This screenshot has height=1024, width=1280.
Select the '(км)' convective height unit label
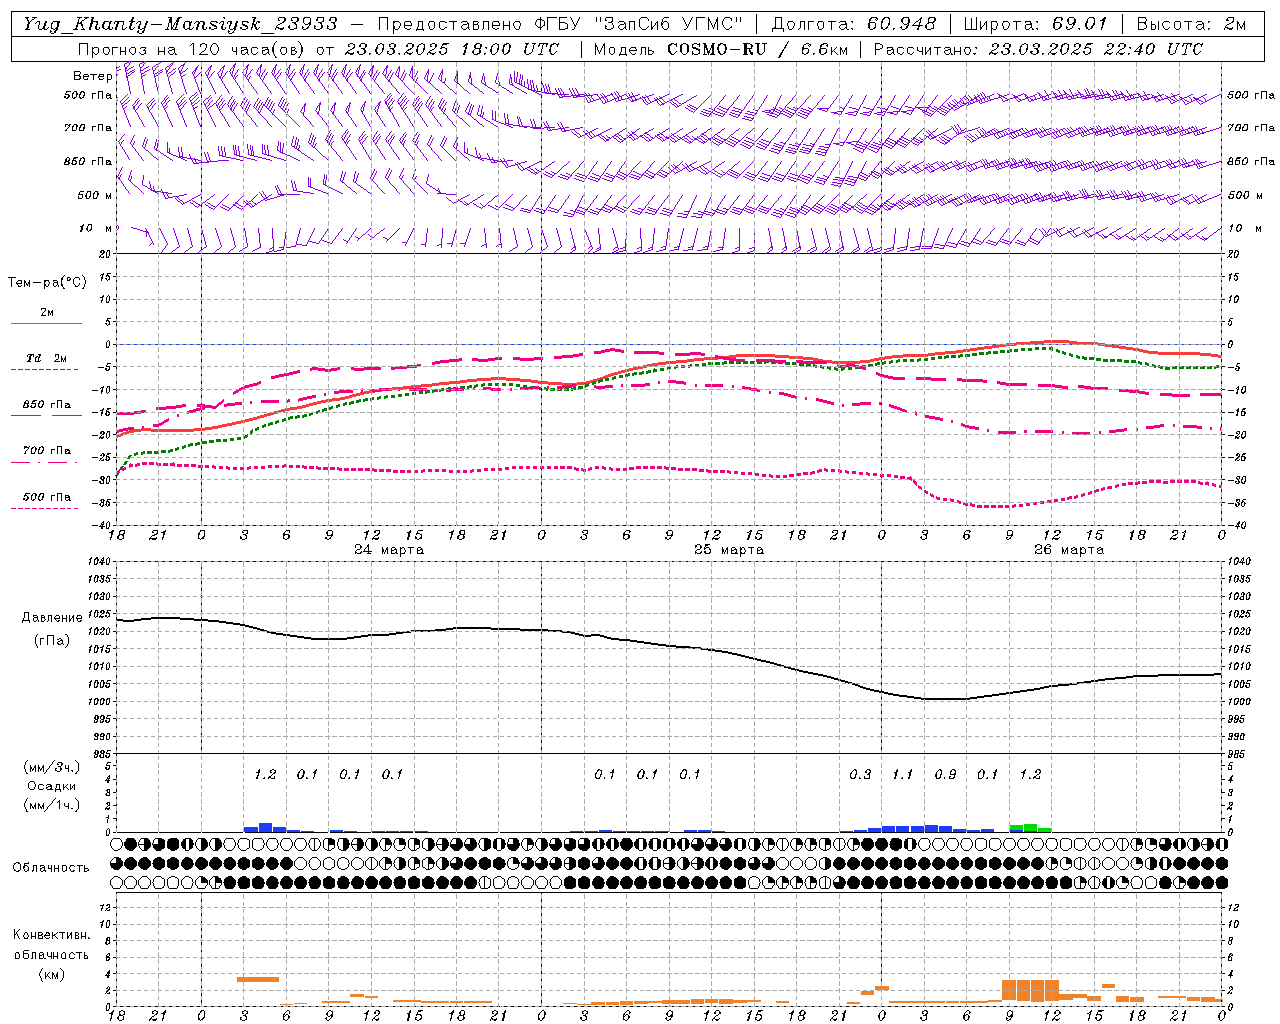(x=52, y=974)
